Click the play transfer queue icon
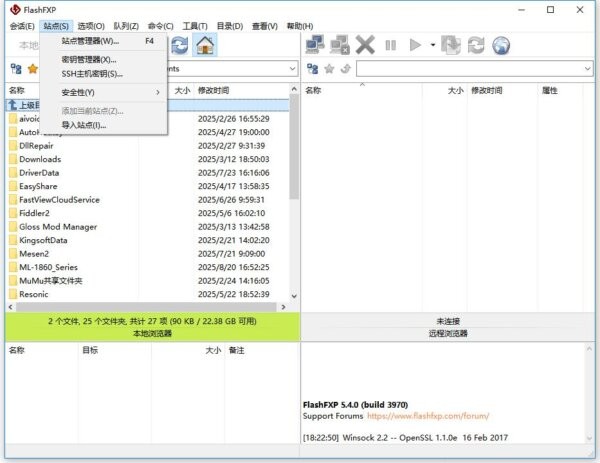The width and height of the screenshot is (600, 463). pos(415,45)
